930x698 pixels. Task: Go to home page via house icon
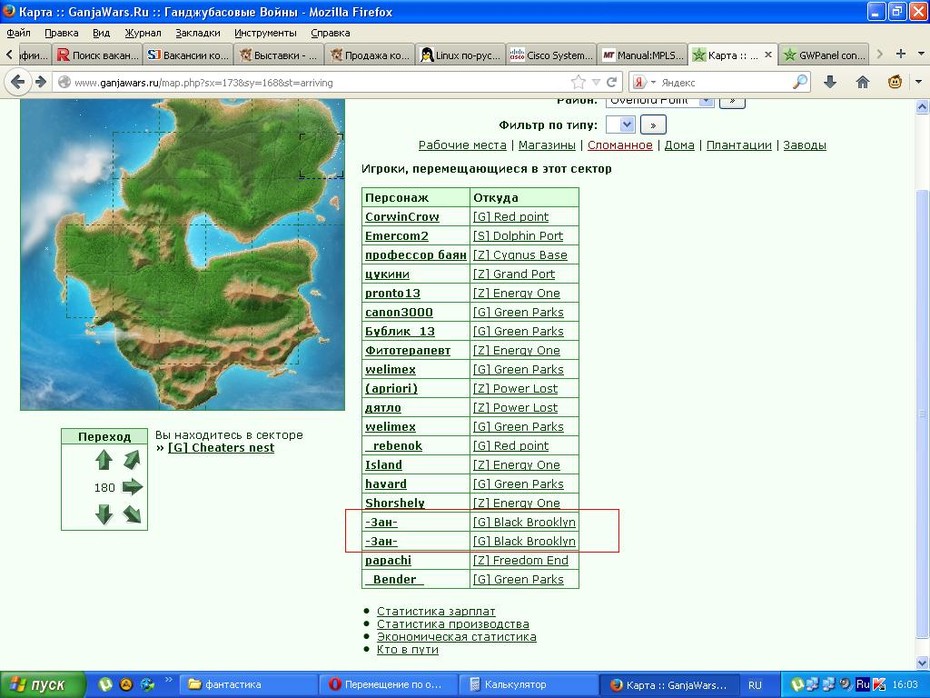(x=862, y=82)
